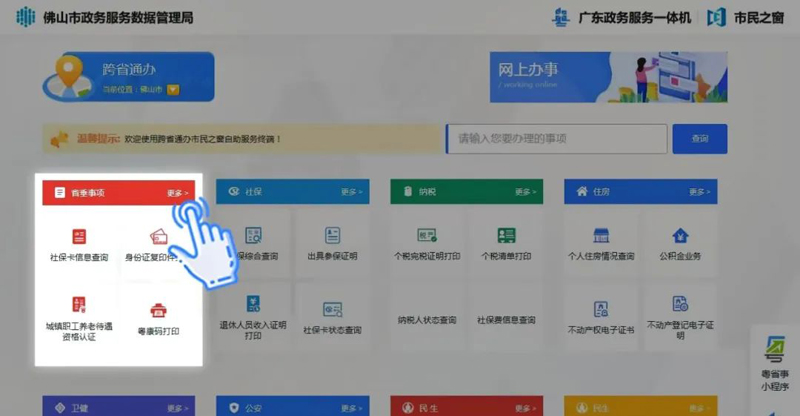Select 不动产权电子证书 icon
The width and height of the screenshot is (800, 416).
(601, 309)
